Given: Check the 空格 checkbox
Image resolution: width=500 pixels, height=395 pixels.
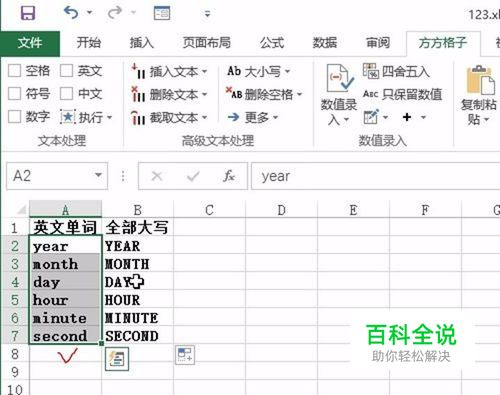Looking at the screenshot, I should coord(14,71).
